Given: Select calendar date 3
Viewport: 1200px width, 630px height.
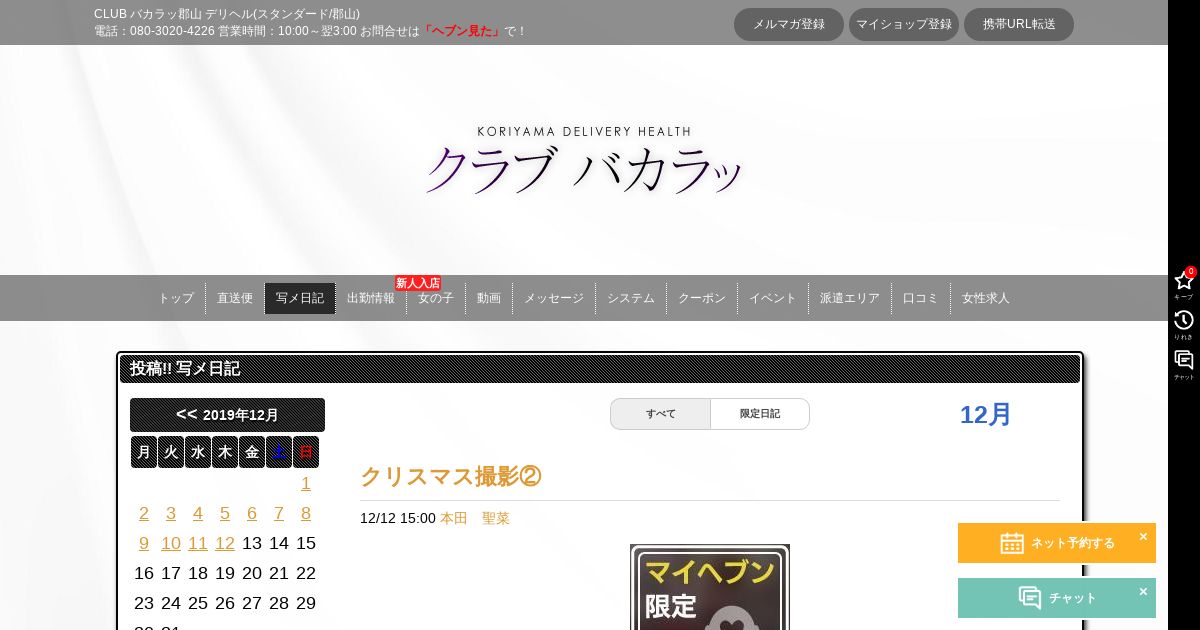Looking at the screenshot, I should (171, 513).
